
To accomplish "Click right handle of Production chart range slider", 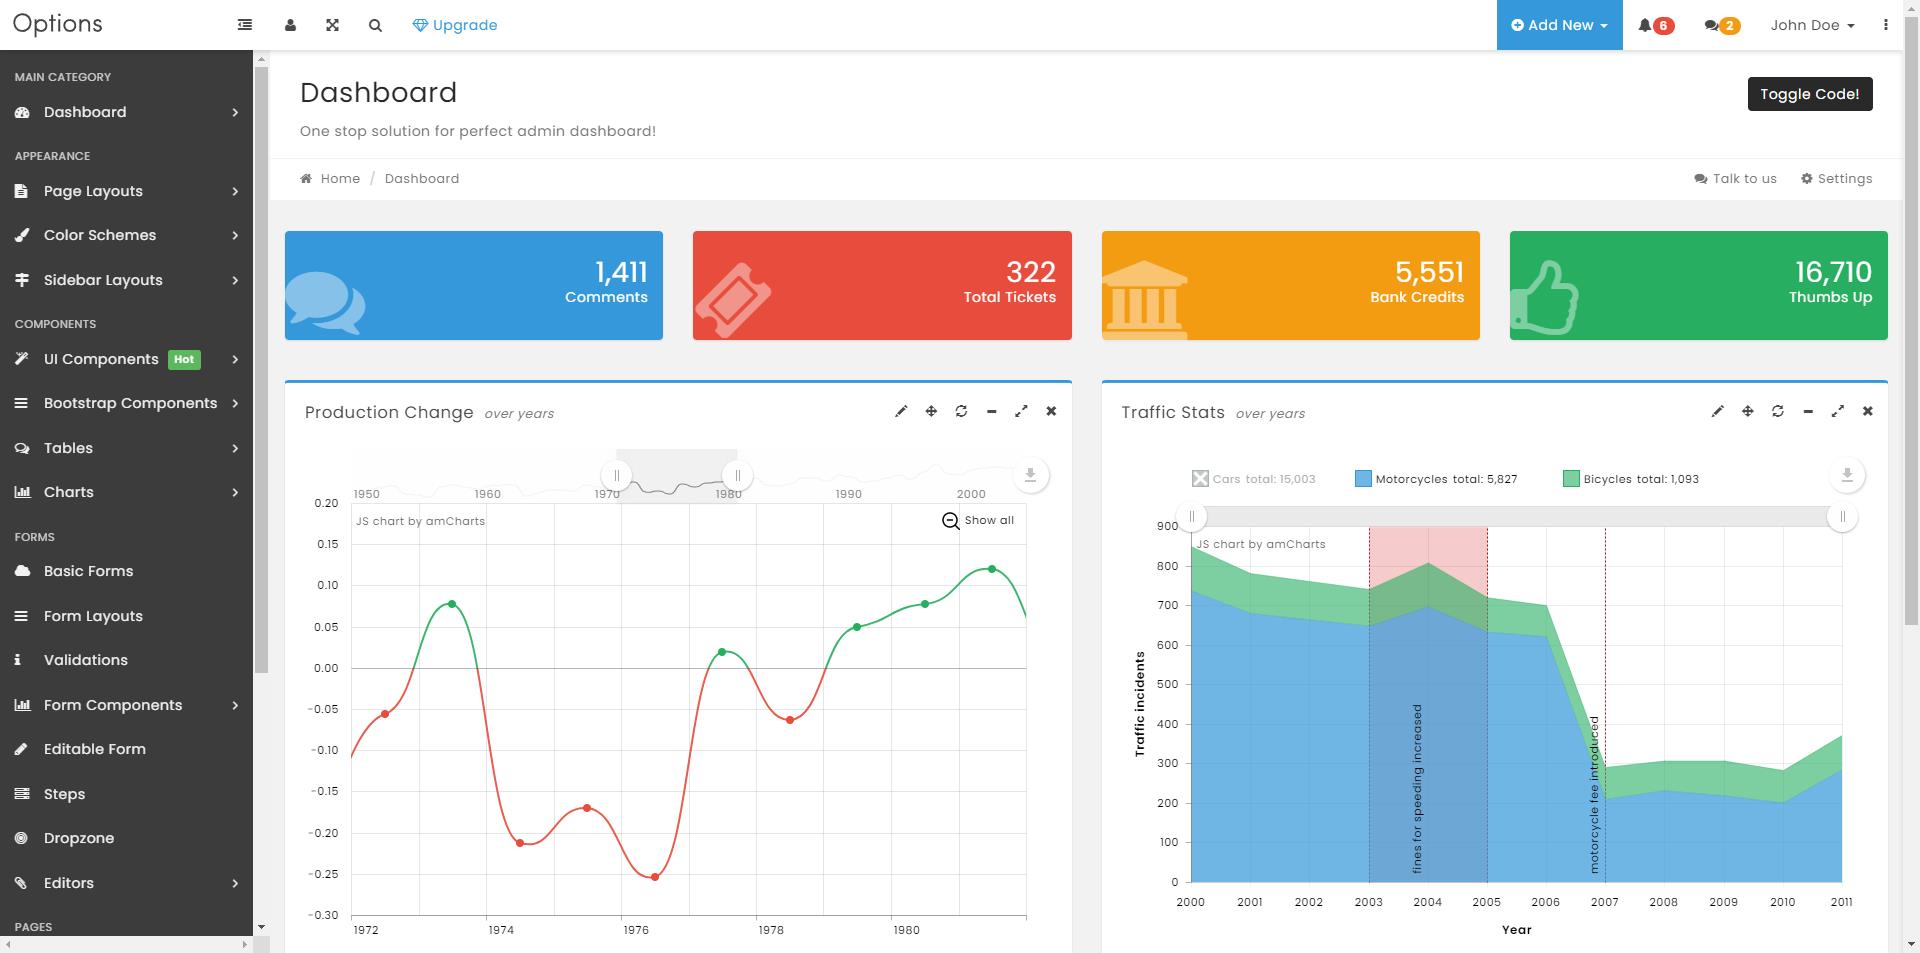I will [x=737, y=475].
